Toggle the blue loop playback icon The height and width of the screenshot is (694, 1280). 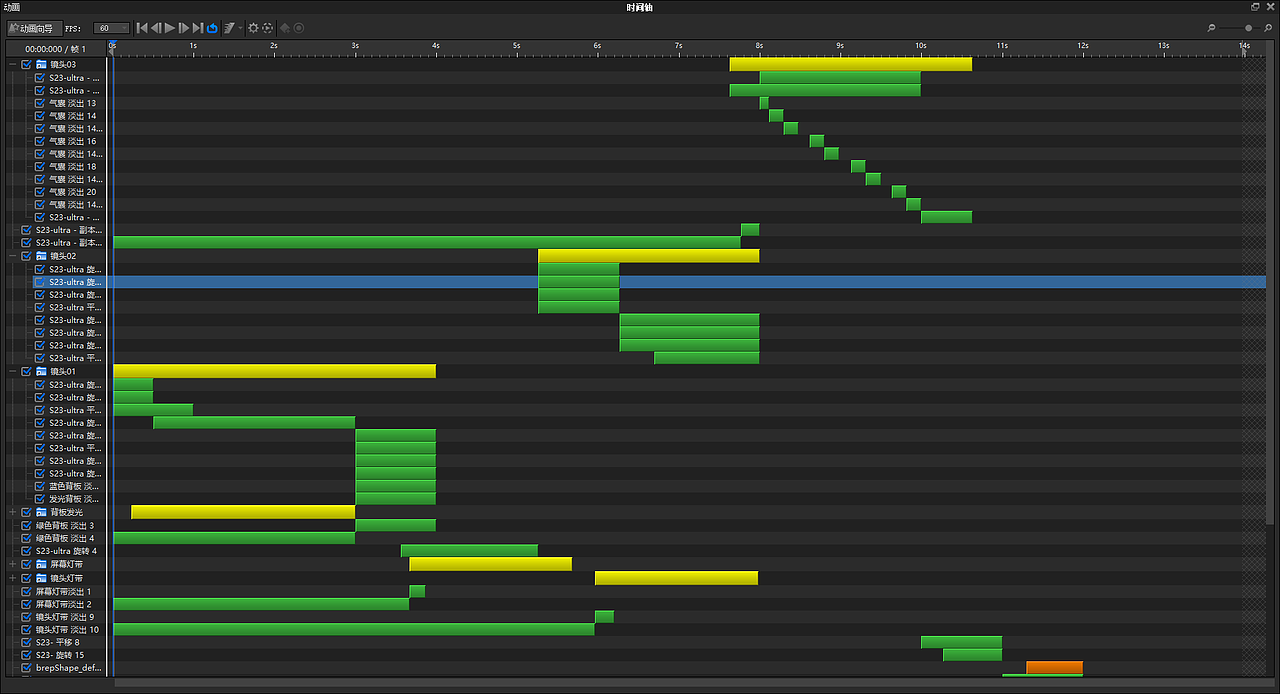[212, 28]
